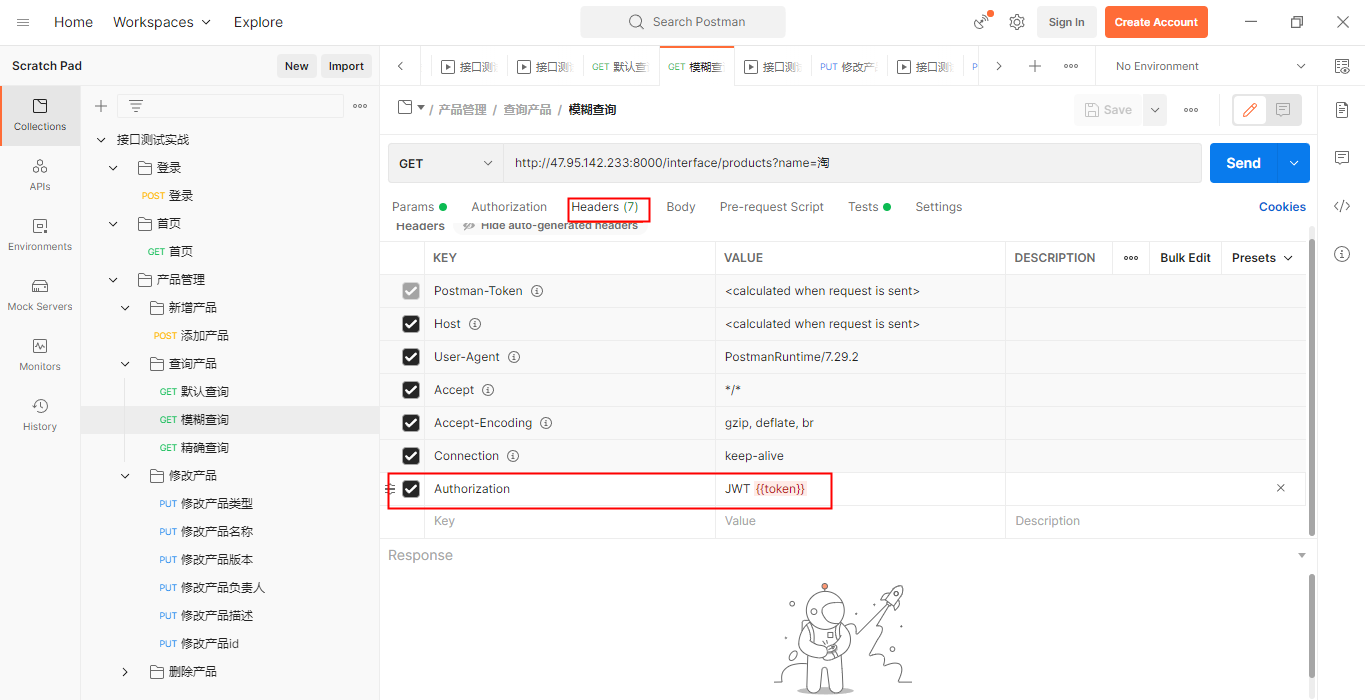The height and width of the screenshot is (700, 1365).
Task: Switch to the Body tab
Action: pos(680,207)
